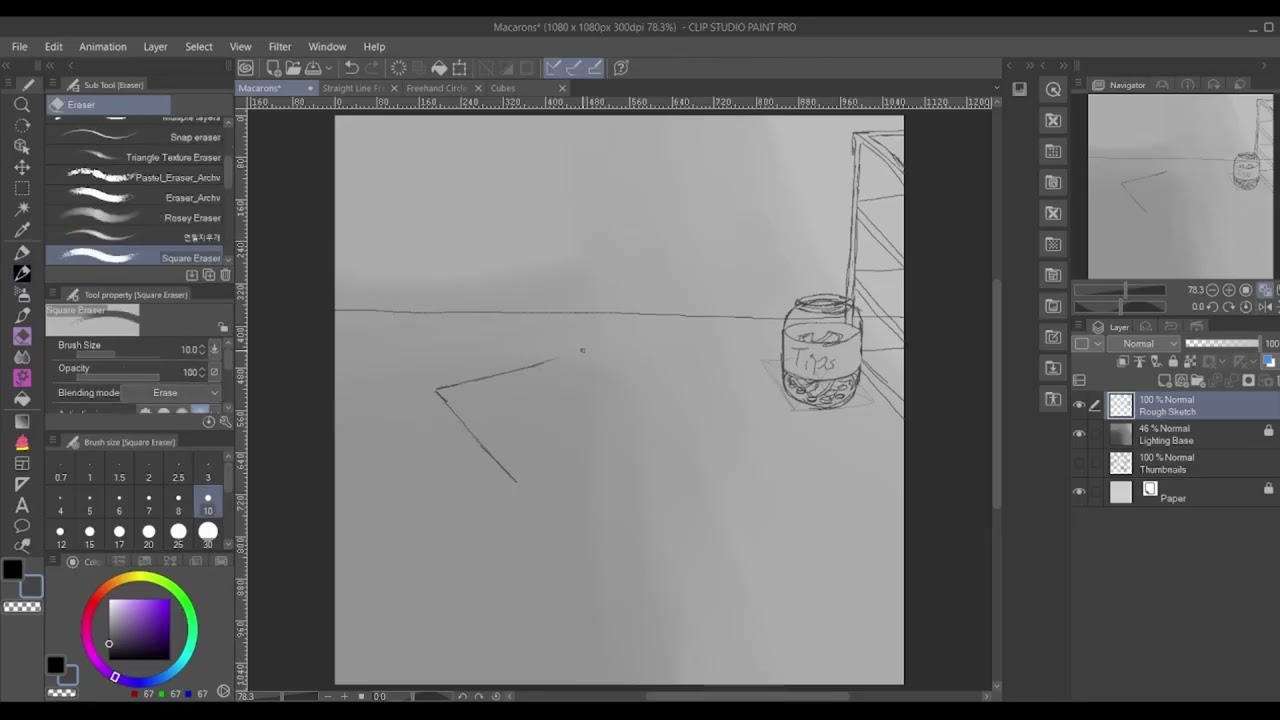The width and height of the screenshot is (1280, 720).
Task: Select the Frame border tool
Action: (21, 463)
